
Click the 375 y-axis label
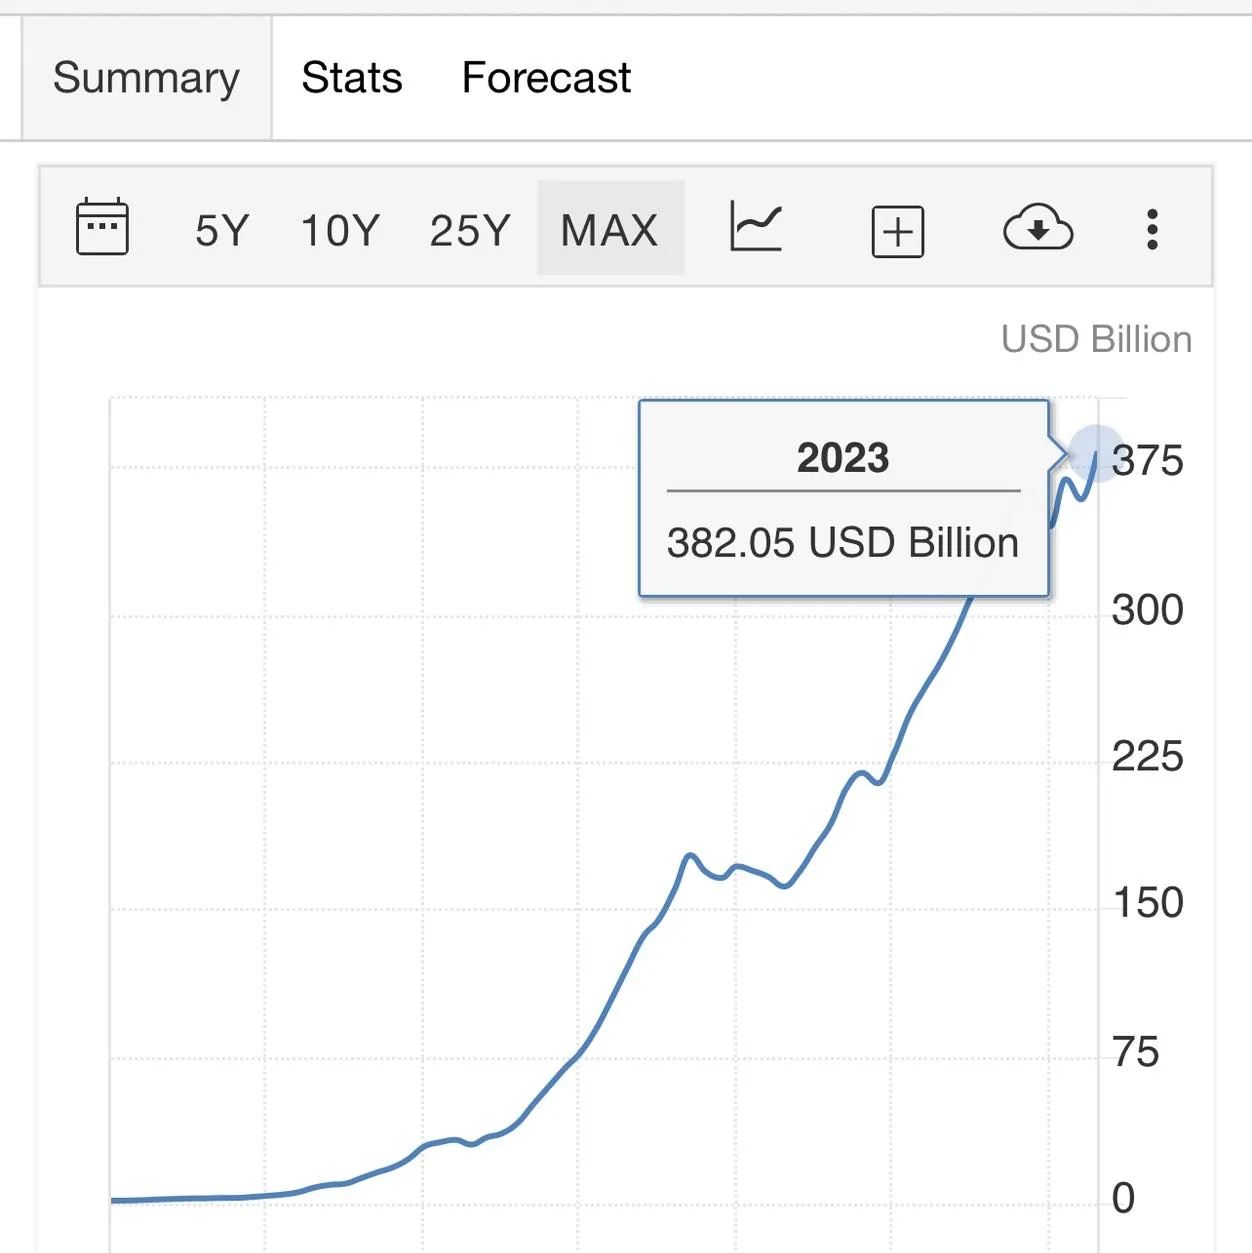(x=1147, y=461)
